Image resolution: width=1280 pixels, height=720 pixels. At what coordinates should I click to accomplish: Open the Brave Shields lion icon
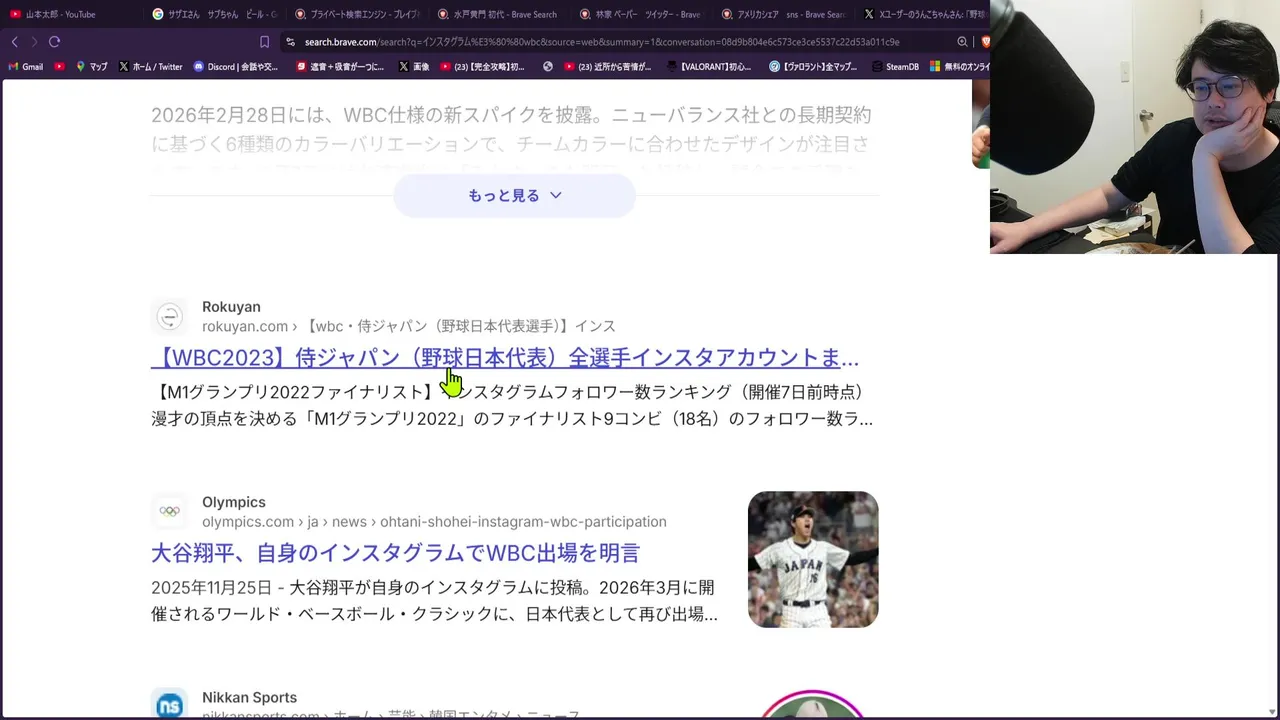pyautogui.click(x=985, y=42)
